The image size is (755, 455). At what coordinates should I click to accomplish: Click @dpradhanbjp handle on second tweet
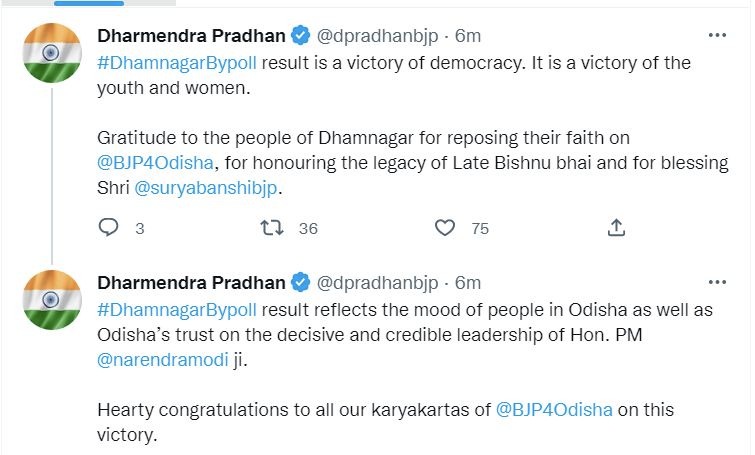[x=376, y=283]
